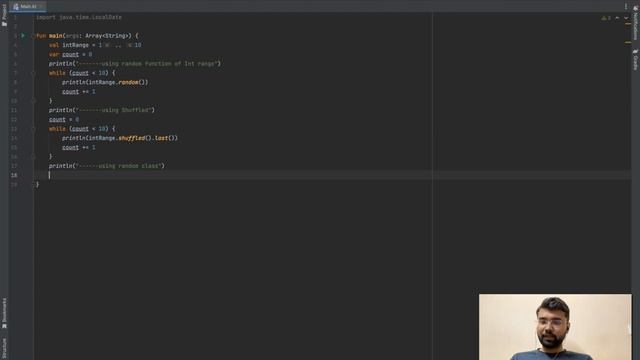Open the Main.kt editor tab
This screenshot has height=360, width=640.
[28, 7]
